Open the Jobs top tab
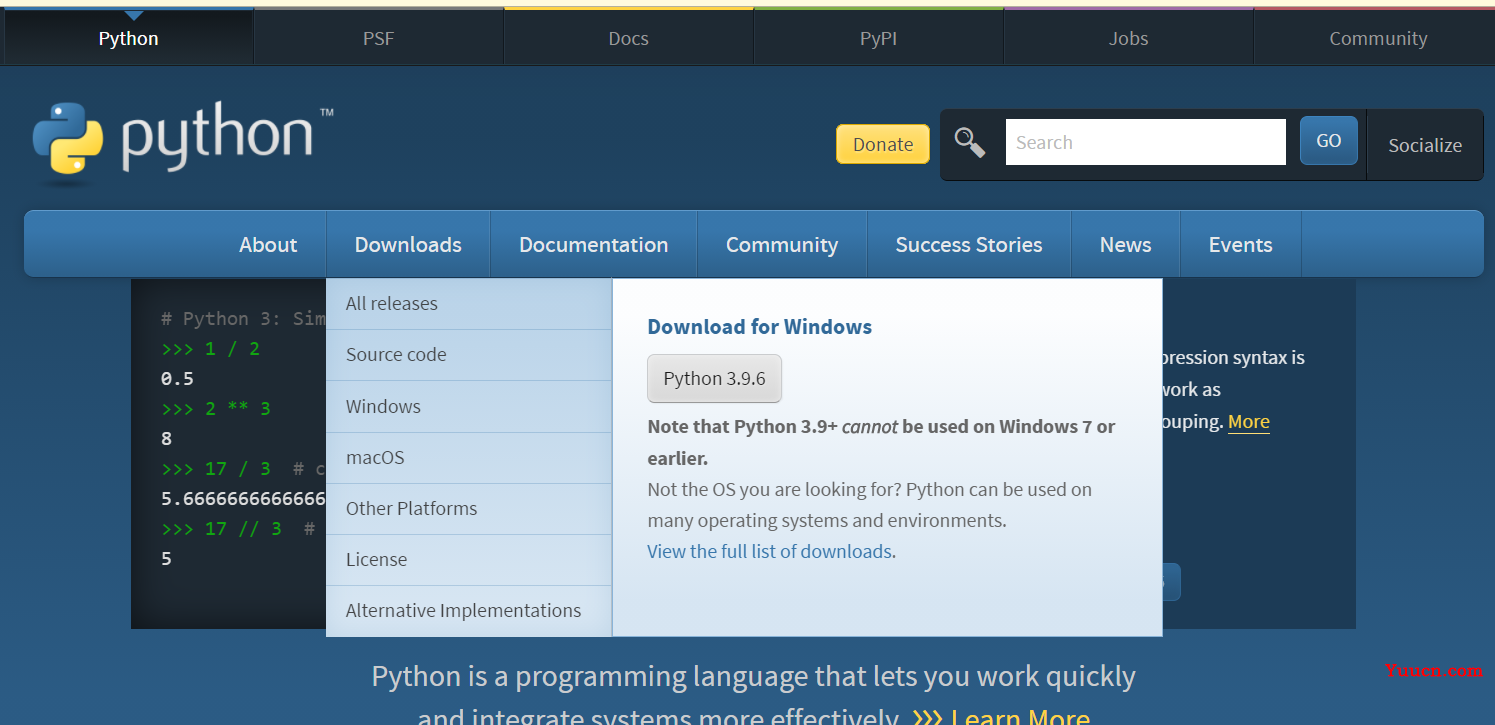Viewport: 1495px width, 725px height. tap(1129, 38)
